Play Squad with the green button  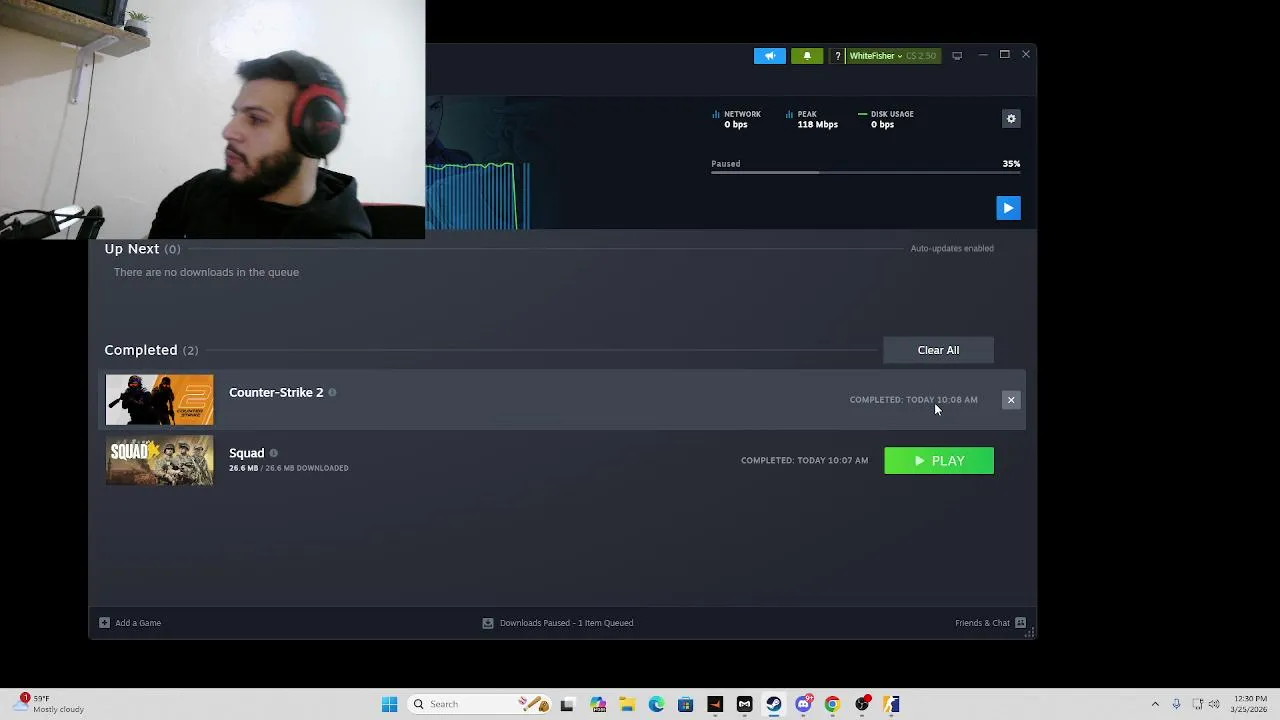tap(939, 461)
